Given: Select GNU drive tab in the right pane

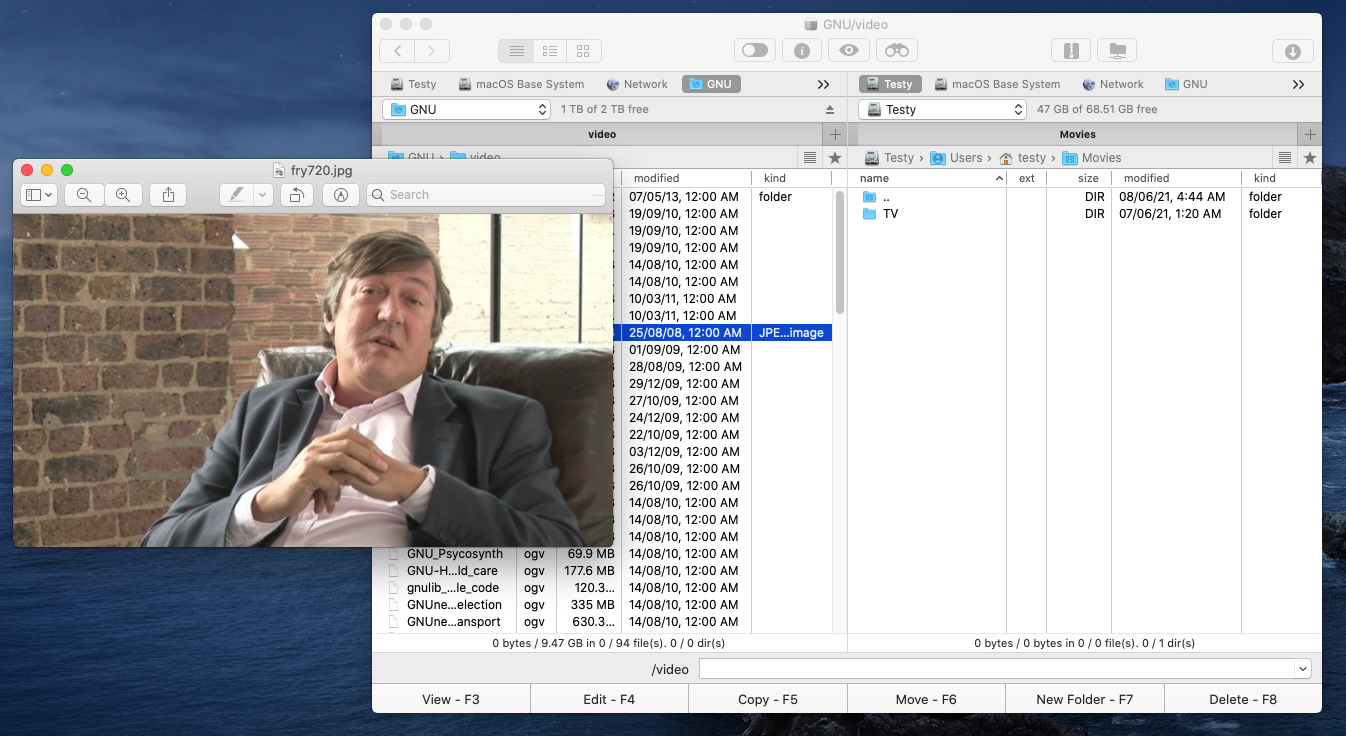Looking at the screenshot, I should 1187,84.
